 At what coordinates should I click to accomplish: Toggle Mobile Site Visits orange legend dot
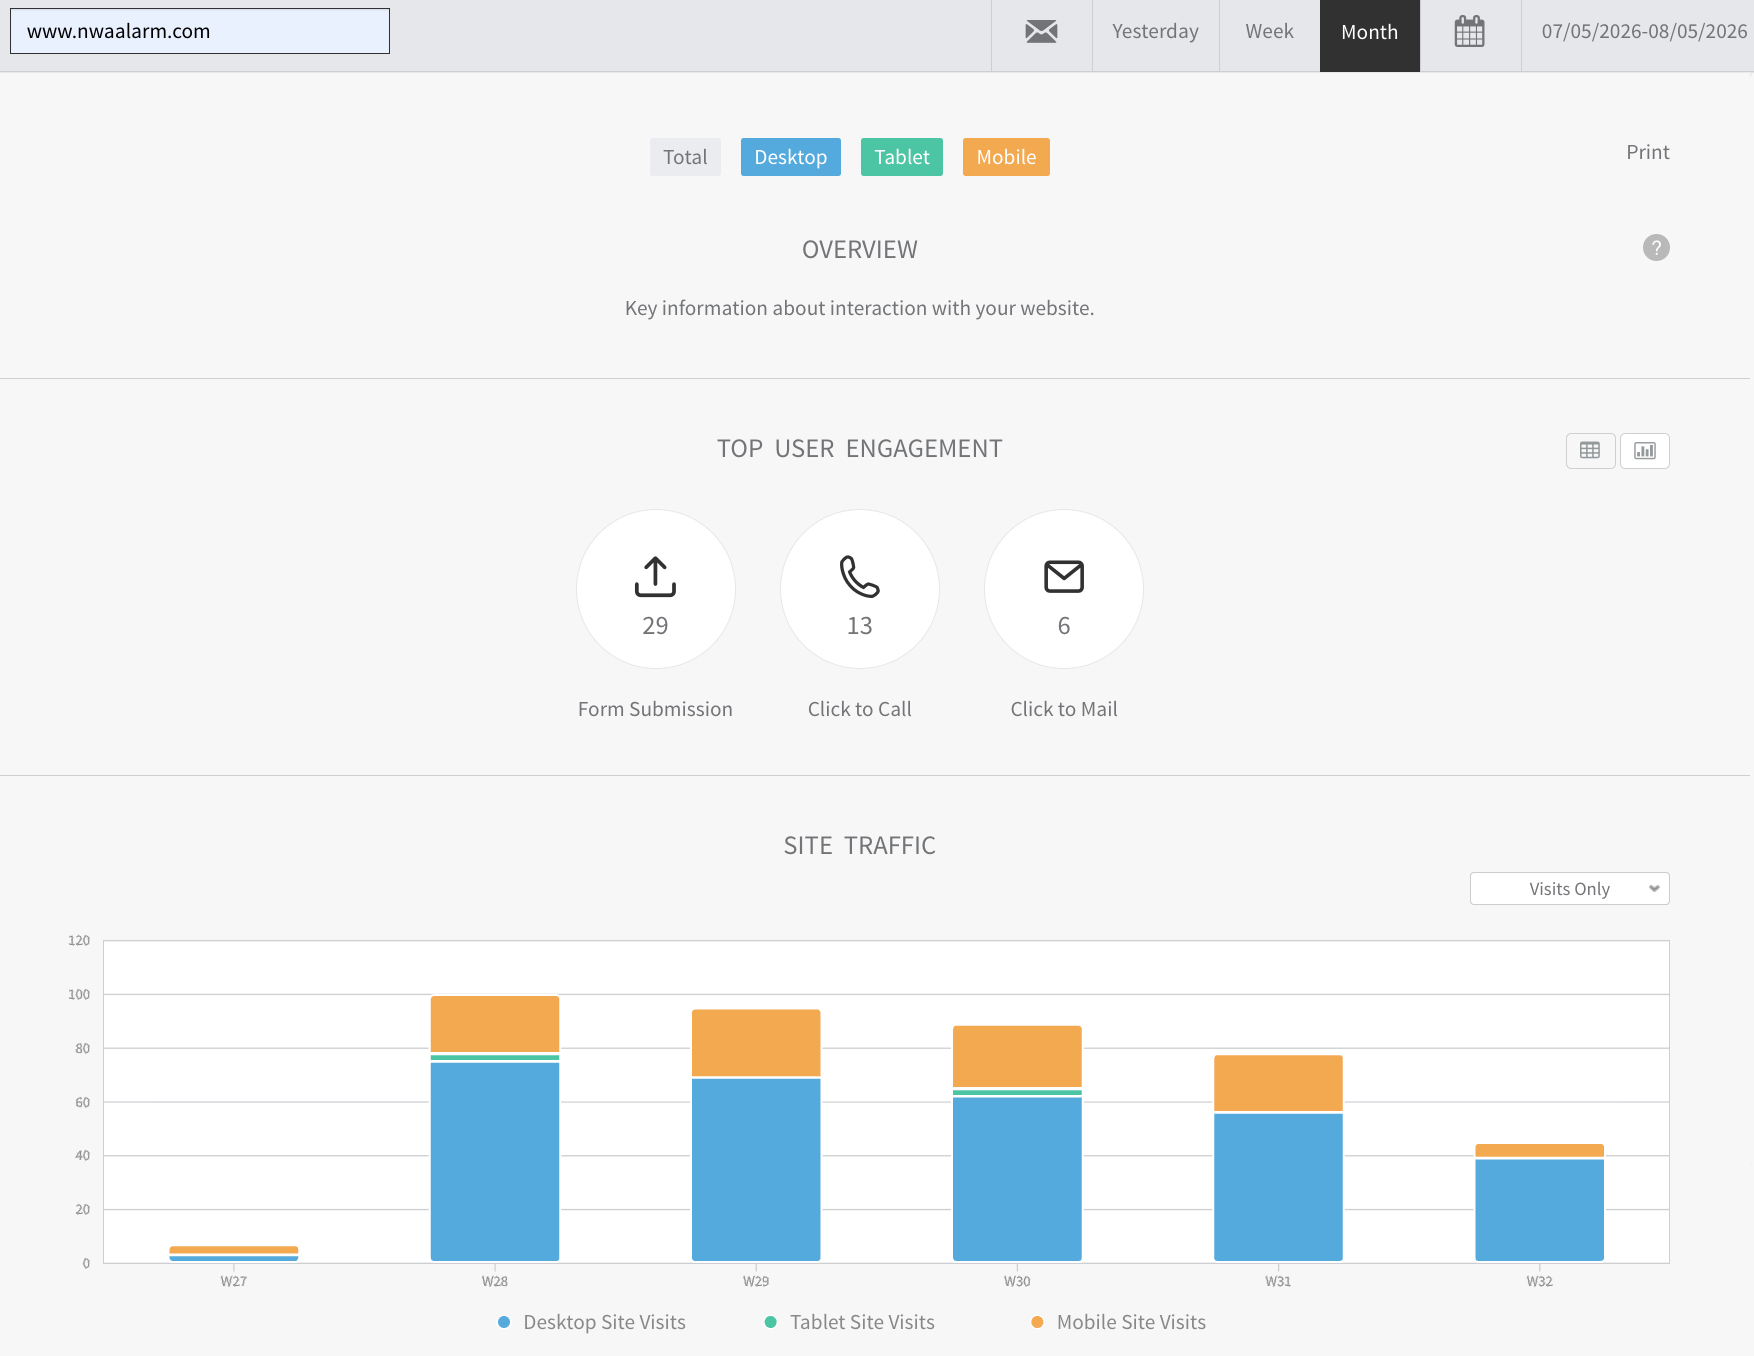[1037, 1322]
